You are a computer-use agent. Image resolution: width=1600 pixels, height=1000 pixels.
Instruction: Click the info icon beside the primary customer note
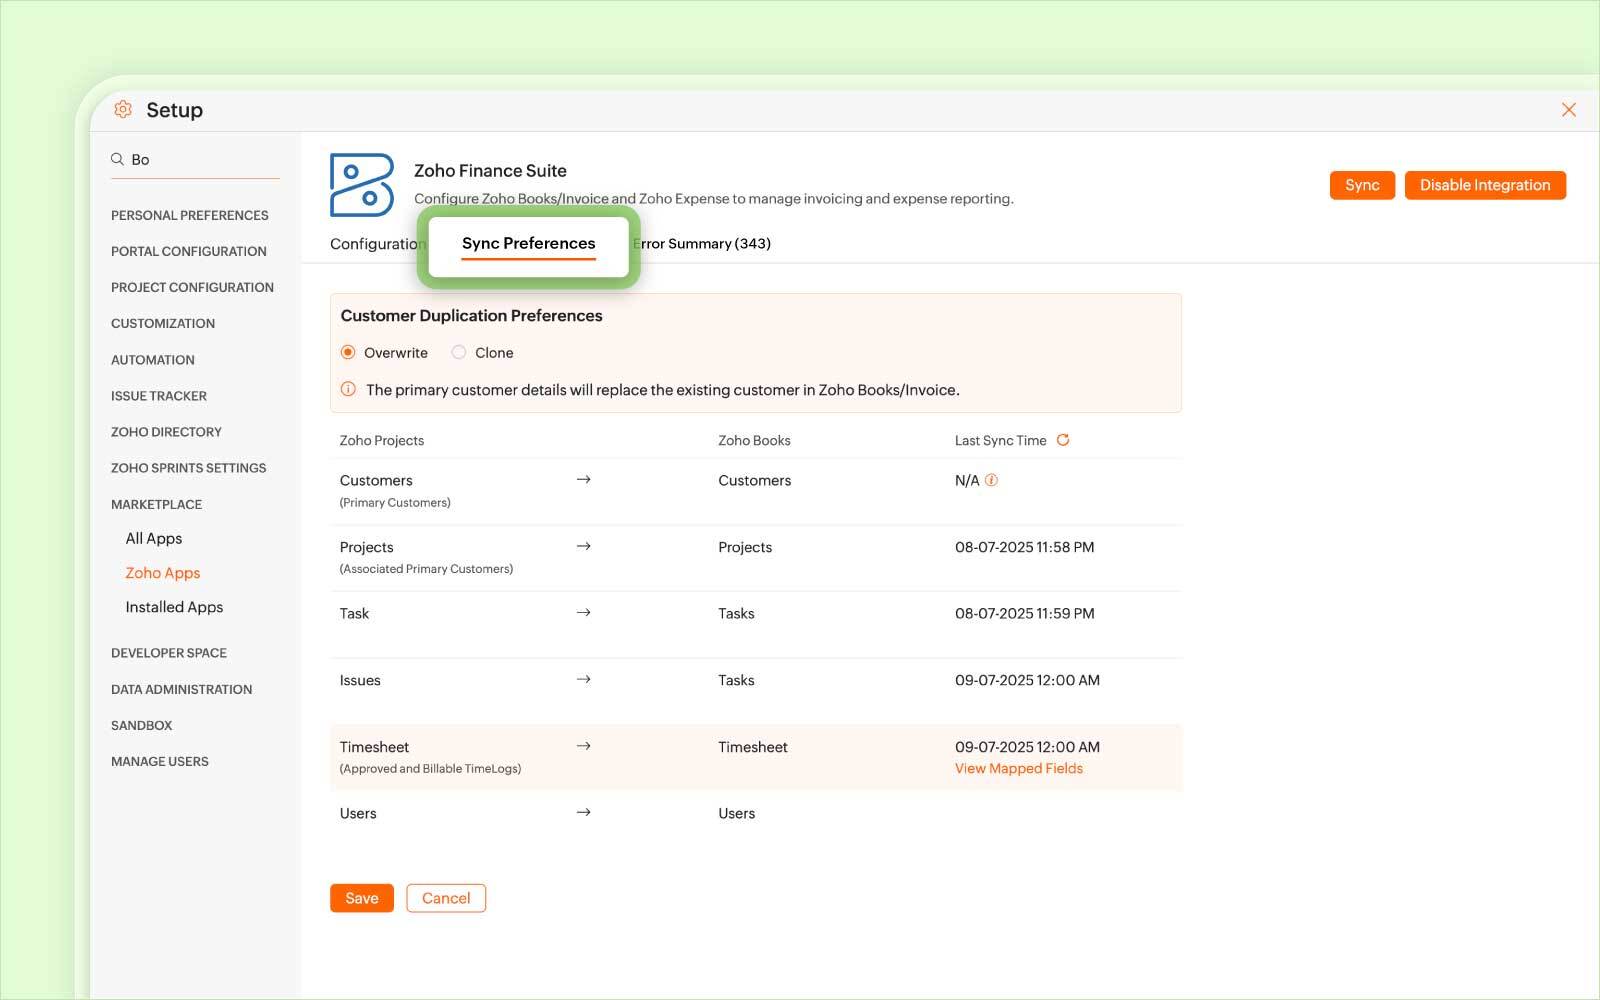(348, 389)
